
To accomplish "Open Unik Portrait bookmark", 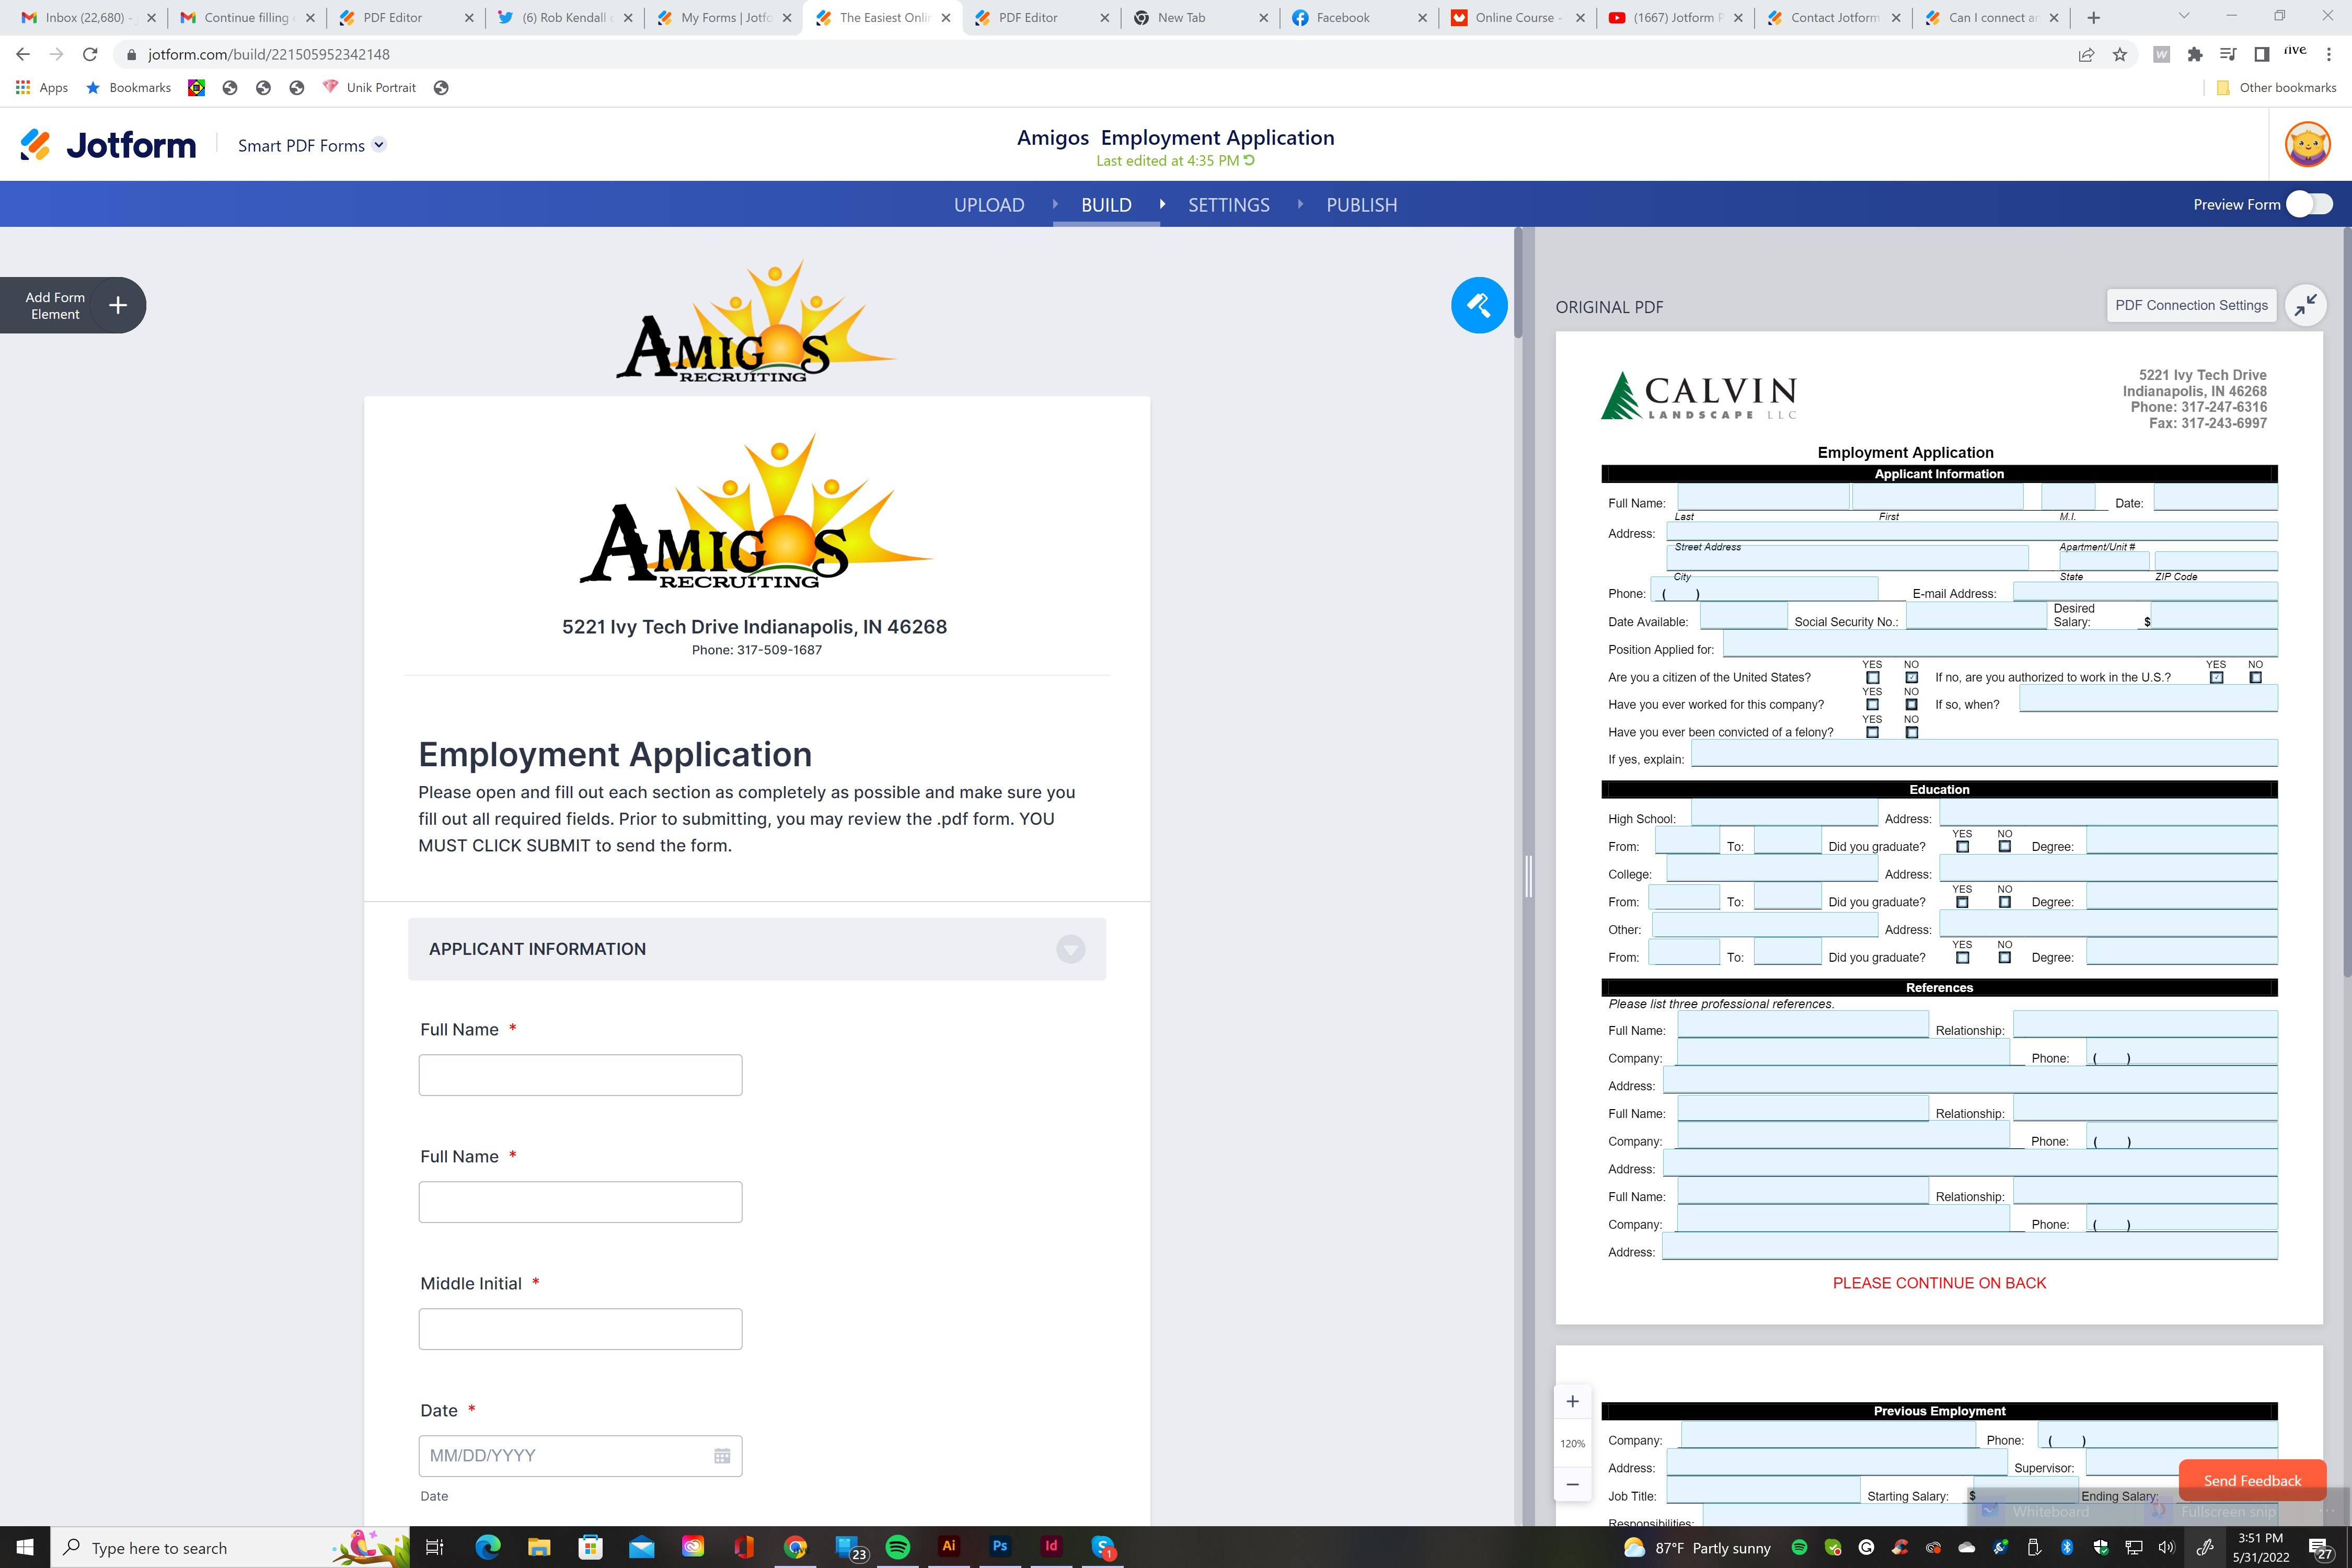I will (369, 88).
